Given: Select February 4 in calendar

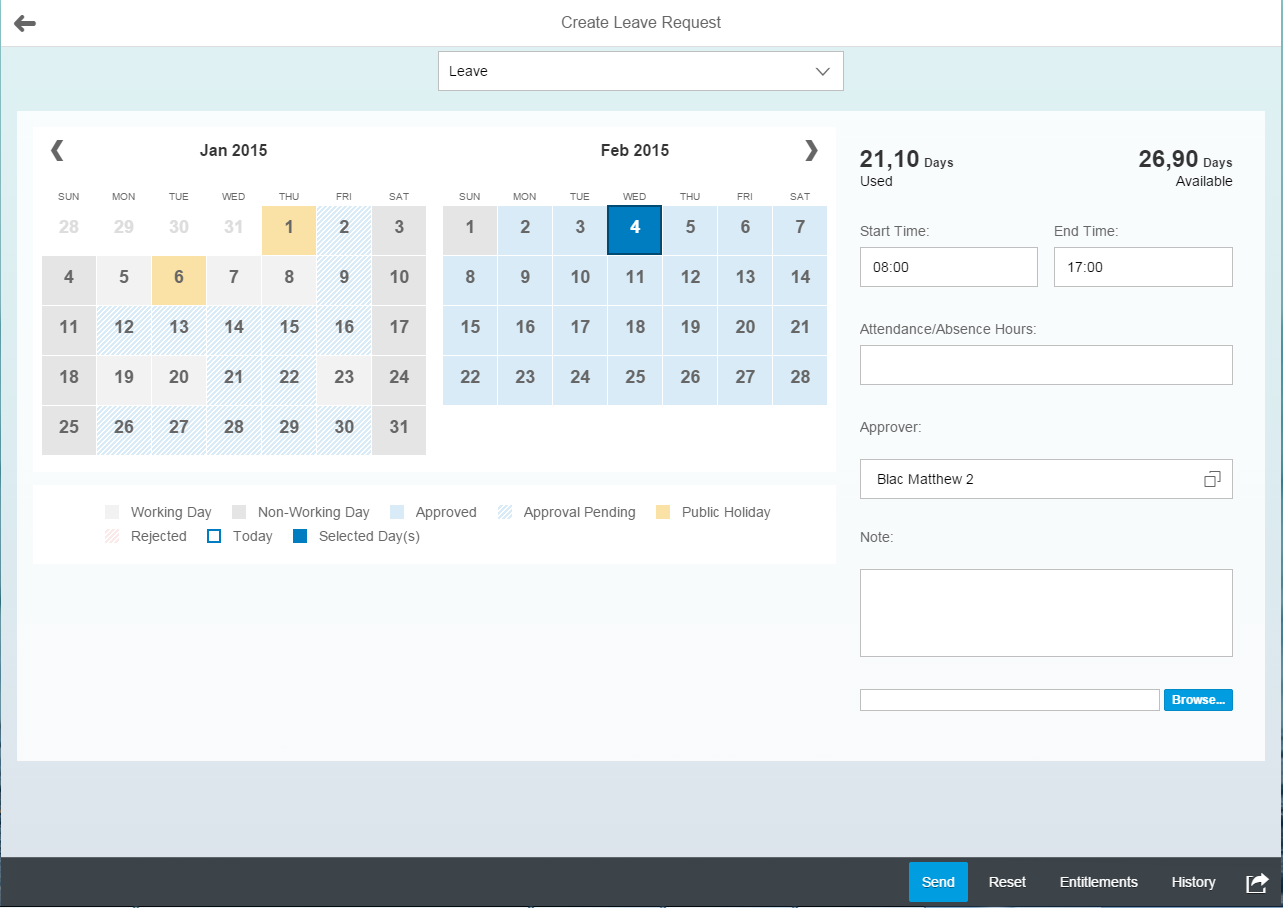Looking at the screenshot, I should pyautogui.click(x=635, y=230).
